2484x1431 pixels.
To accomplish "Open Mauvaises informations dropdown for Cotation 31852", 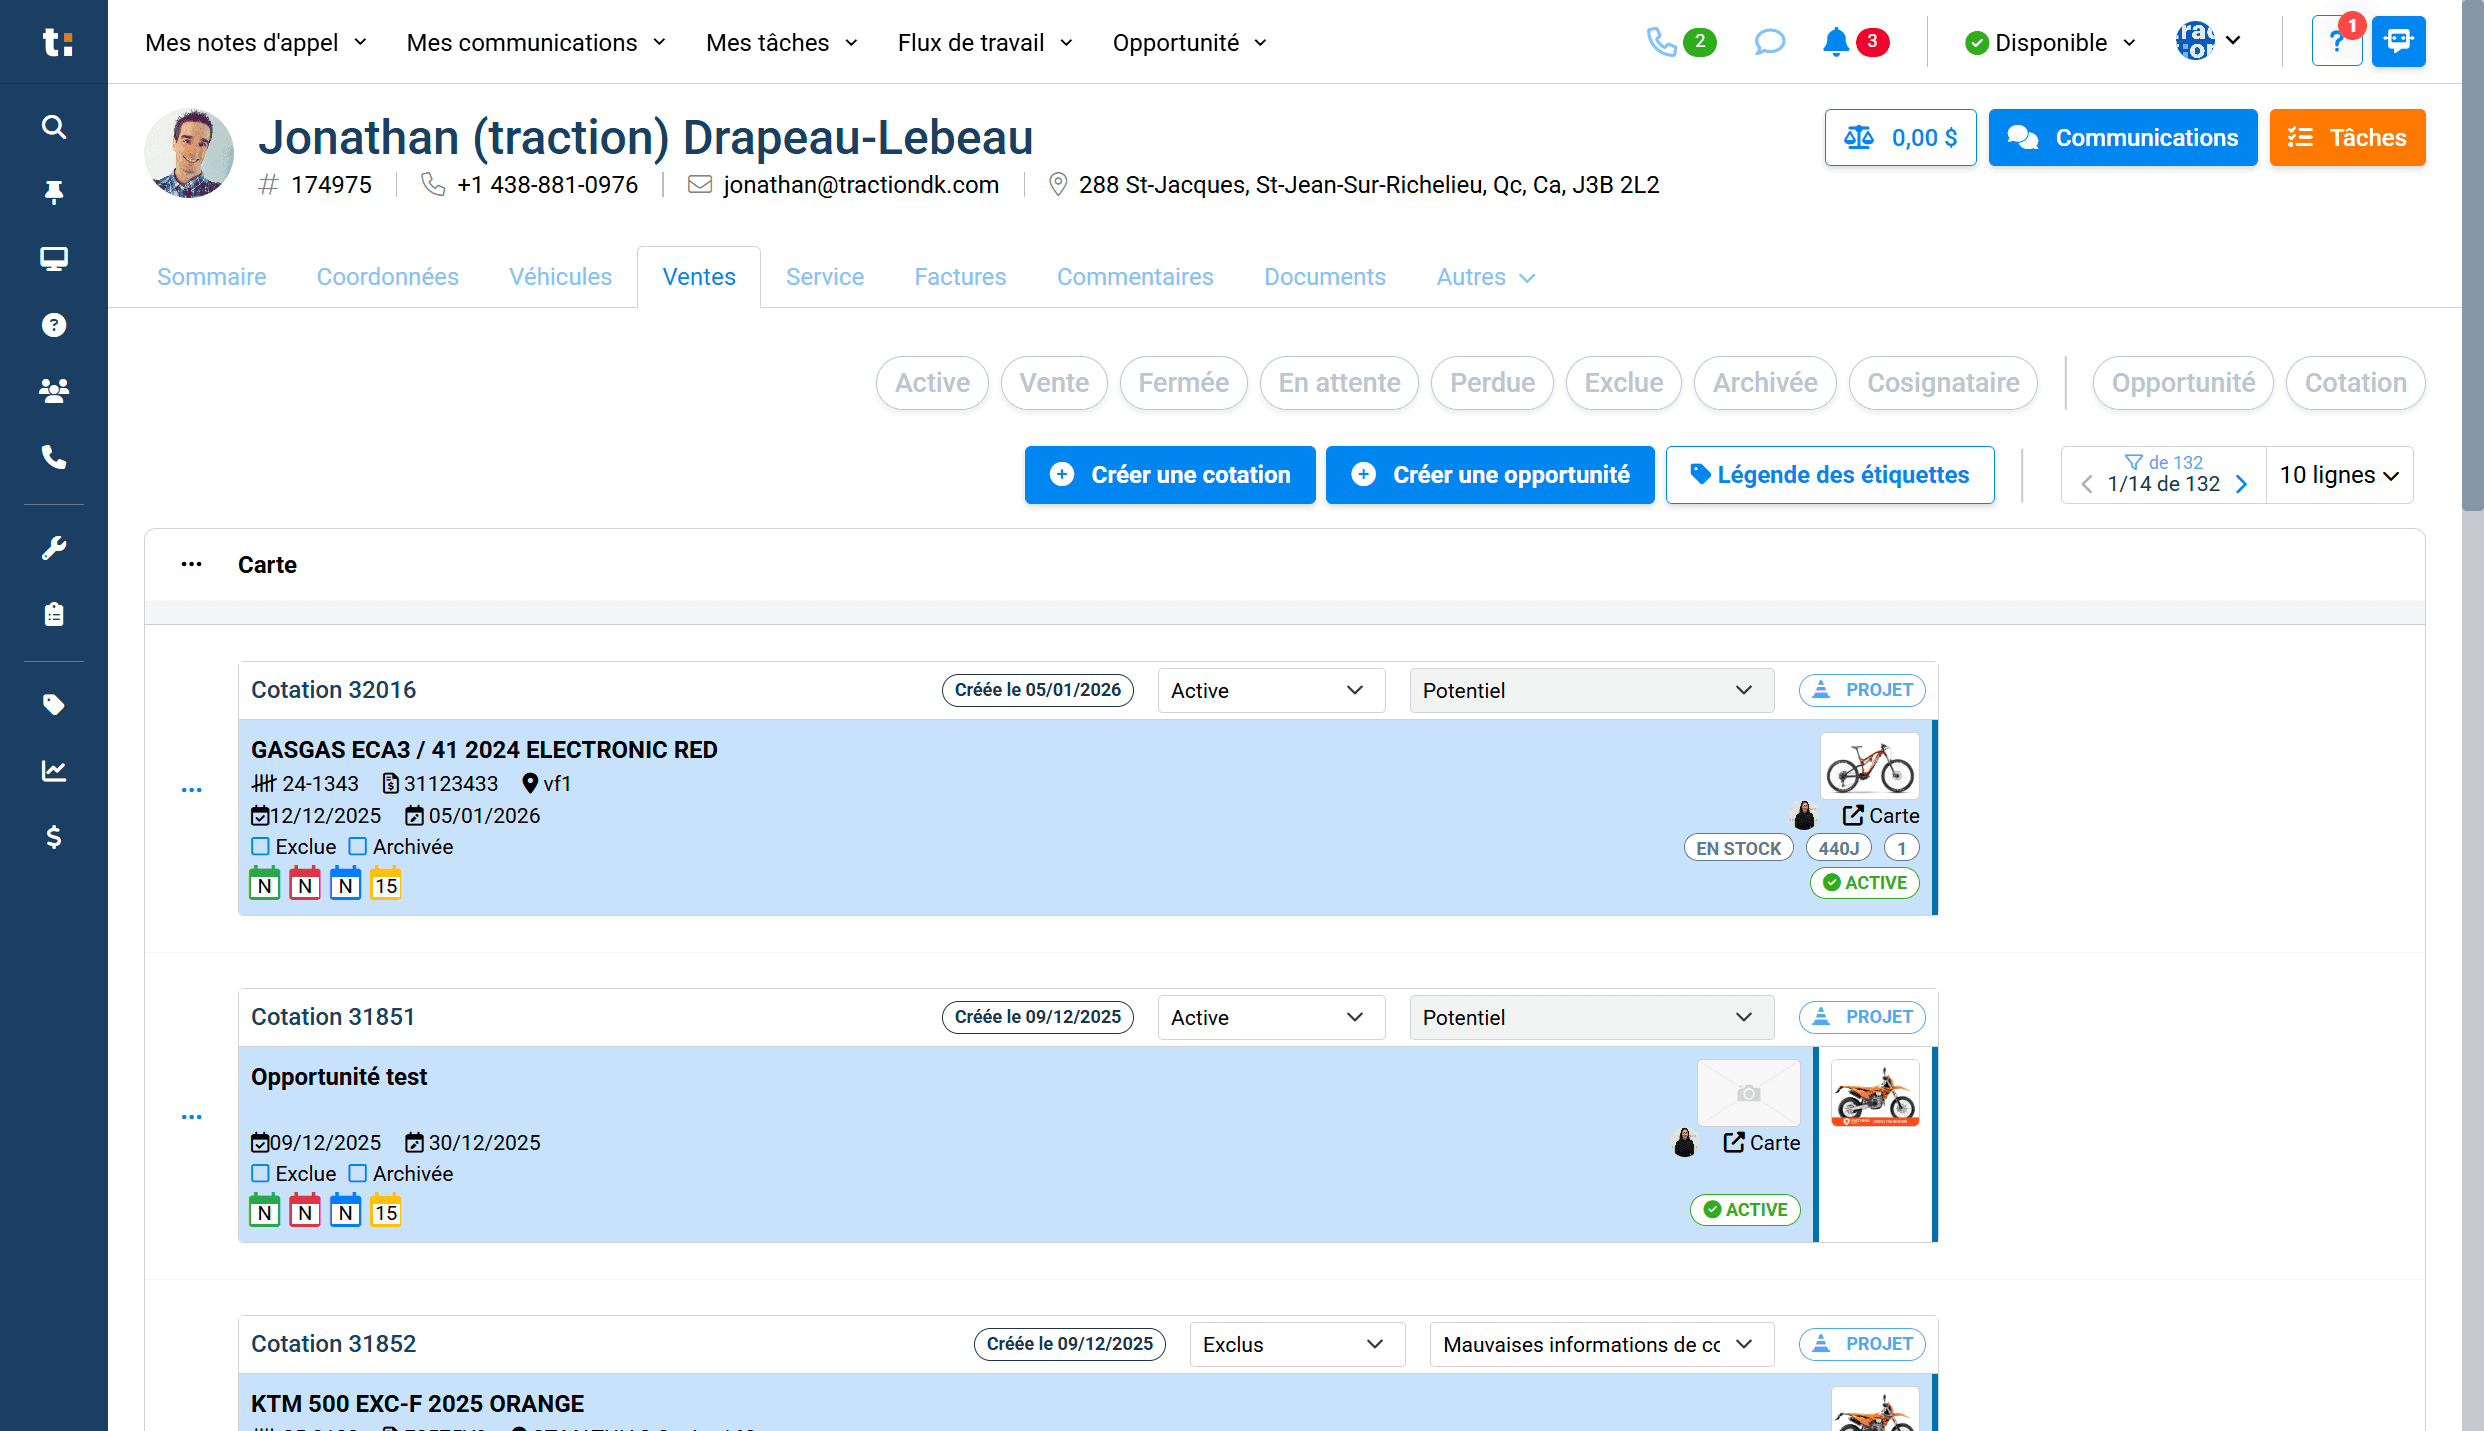I will [1601, 1345].
